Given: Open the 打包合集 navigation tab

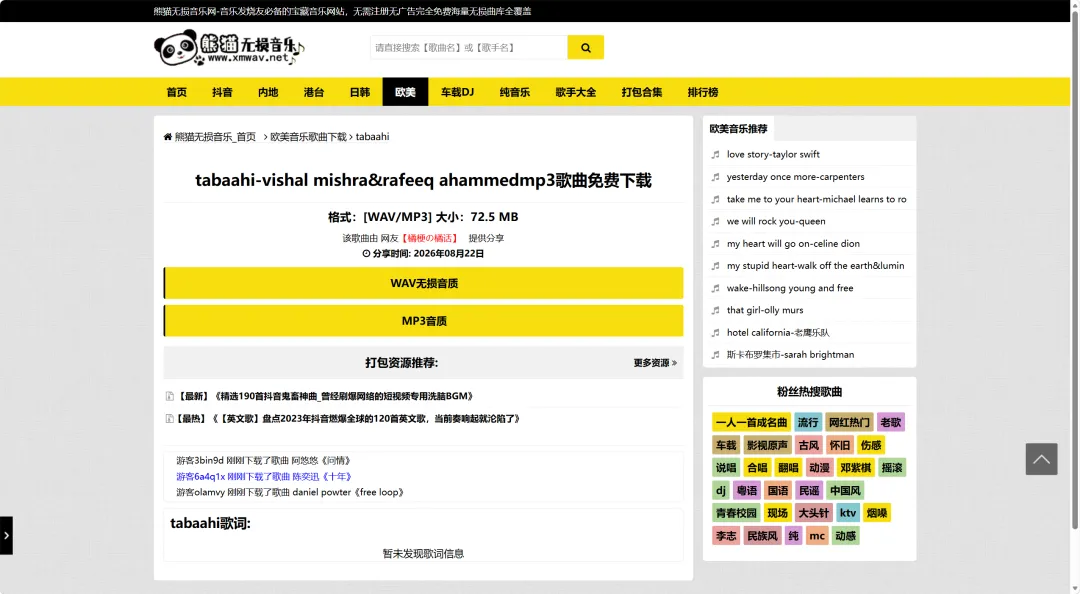Looking at the screenshot, I should click(x=641, y=92).
